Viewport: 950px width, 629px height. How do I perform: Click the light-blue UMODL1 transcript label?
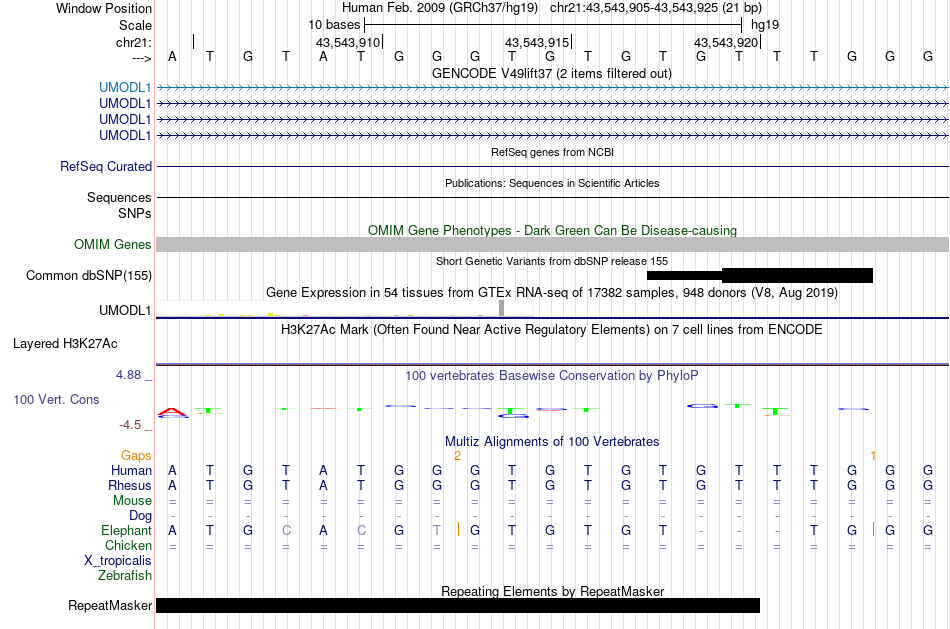(125, 88)
